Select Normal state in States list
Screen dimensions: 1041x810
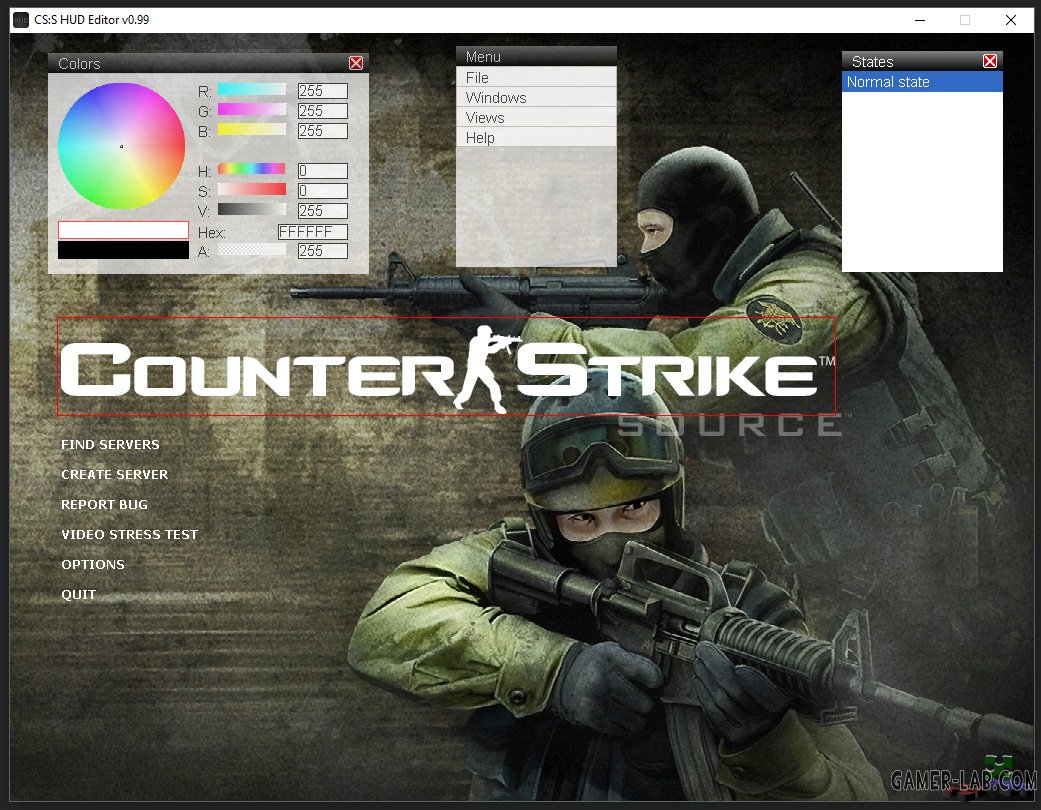[x=922, y=82]
